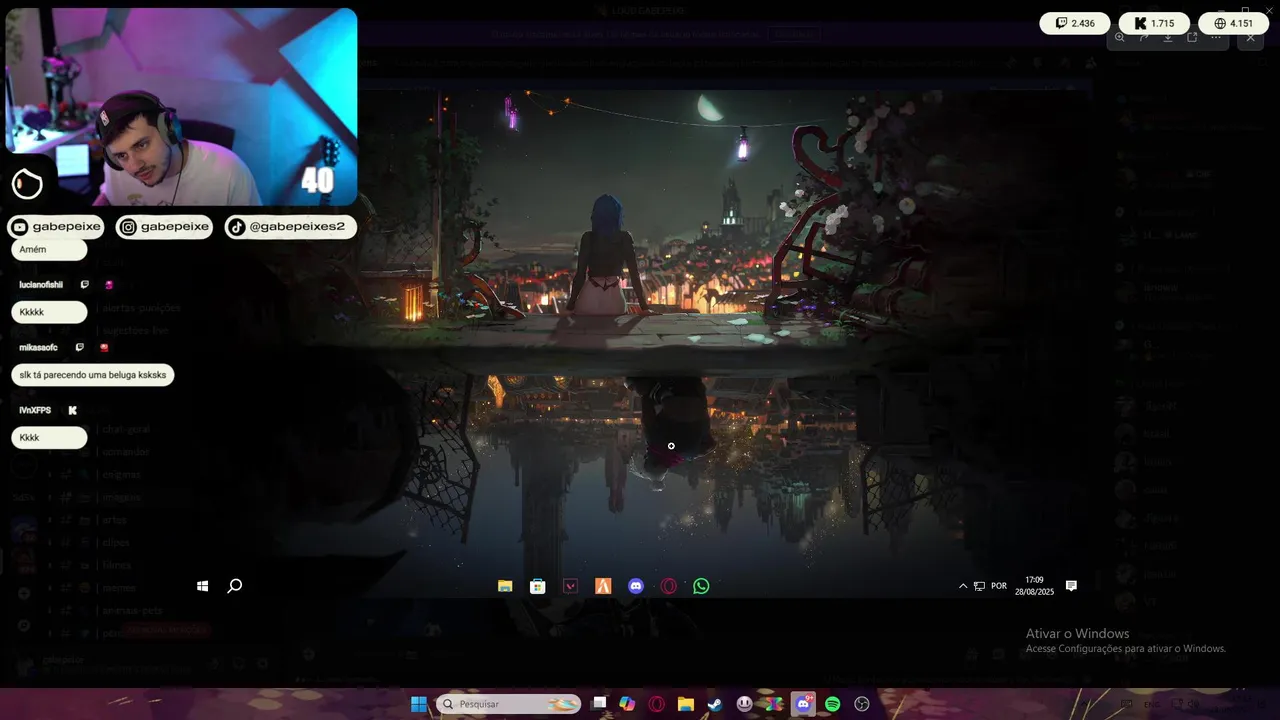
Task: Click the globe total viewers badge 4.151
Action: [x=1233, y=23]
